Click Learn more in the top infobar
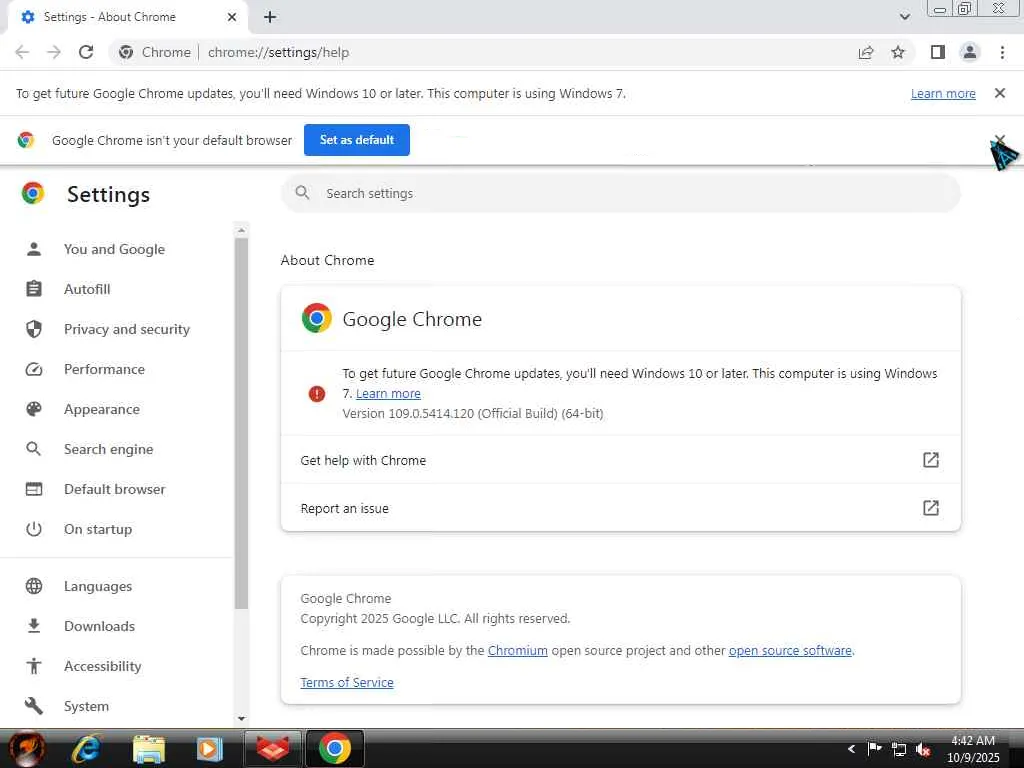Image resolution: width=1024 pixels, height=768 pixels. tap(943, 93)
